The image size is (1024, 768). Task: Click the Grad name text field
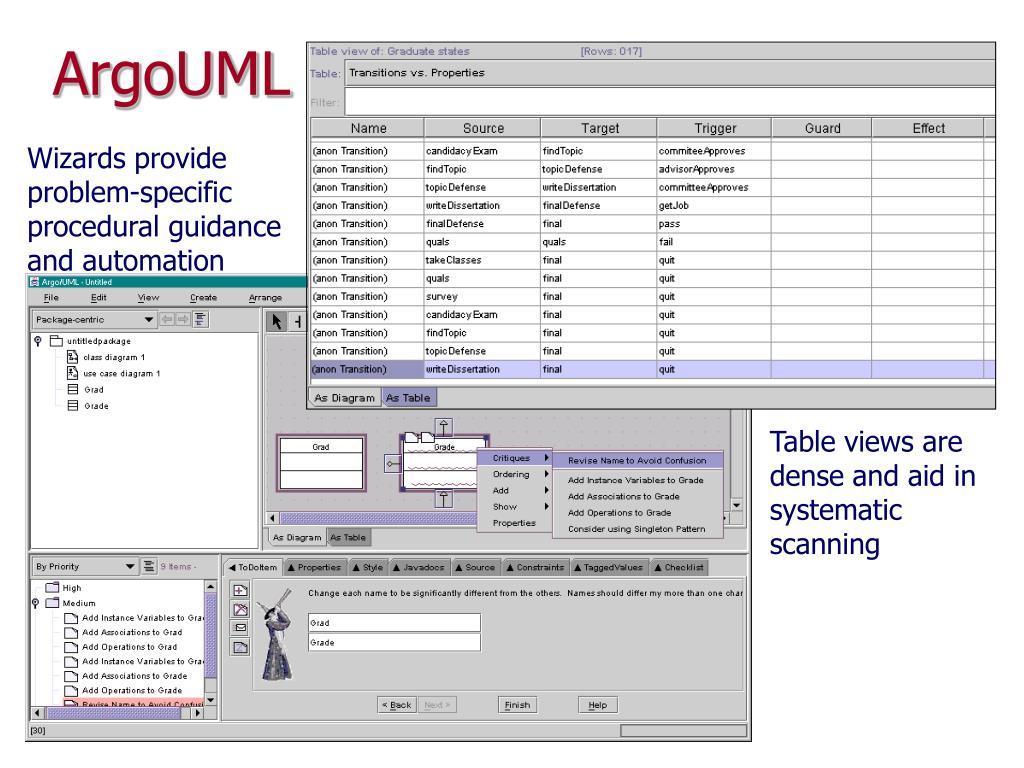pyautogui.click(x=394, y=622)
